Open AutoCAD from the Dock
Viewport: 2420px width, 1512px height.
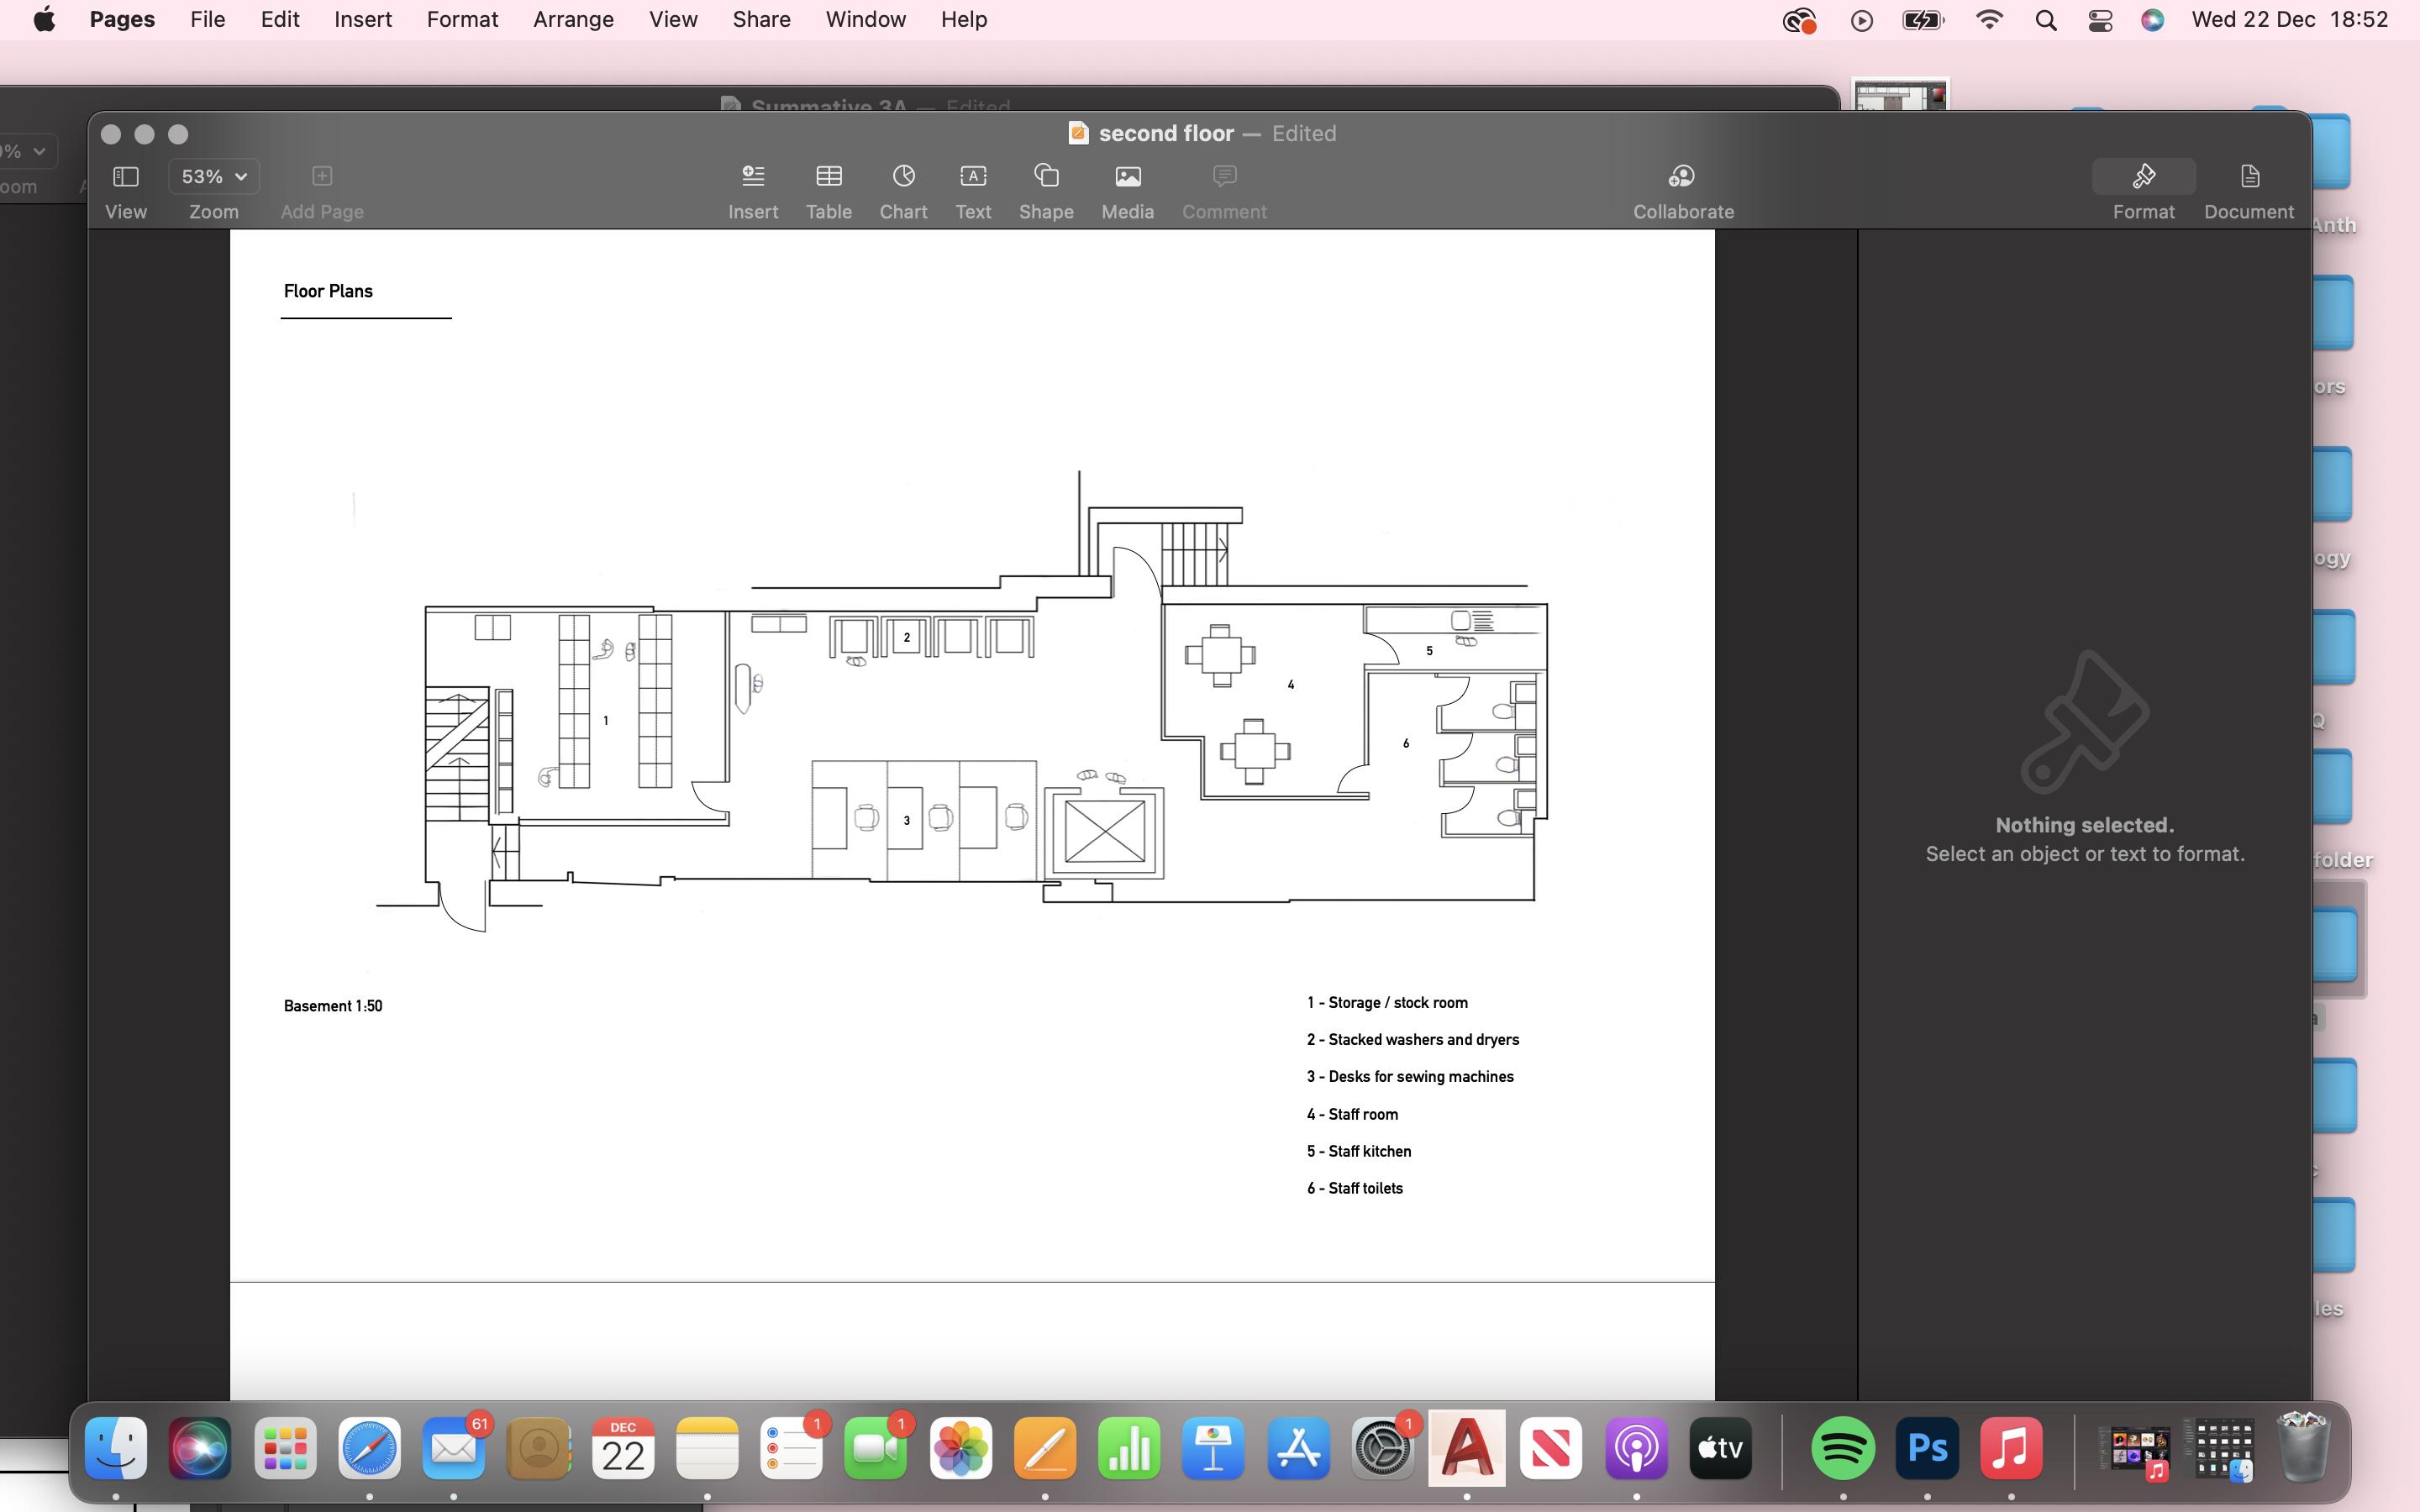[x=1466, y=1448]
